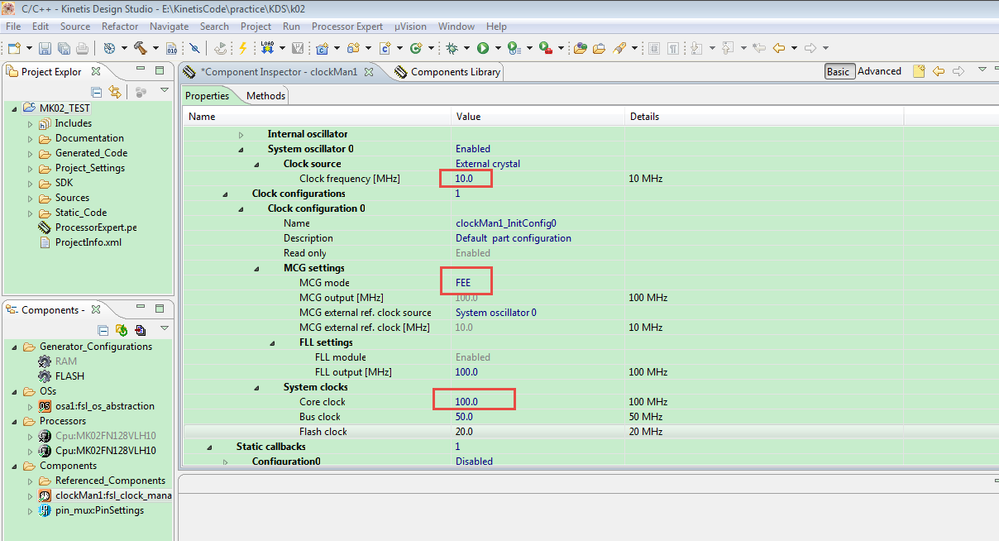Expand the Sources folder in Project Explorer
Viewport: 999px width, 541px height.
(x=30, y=198)
